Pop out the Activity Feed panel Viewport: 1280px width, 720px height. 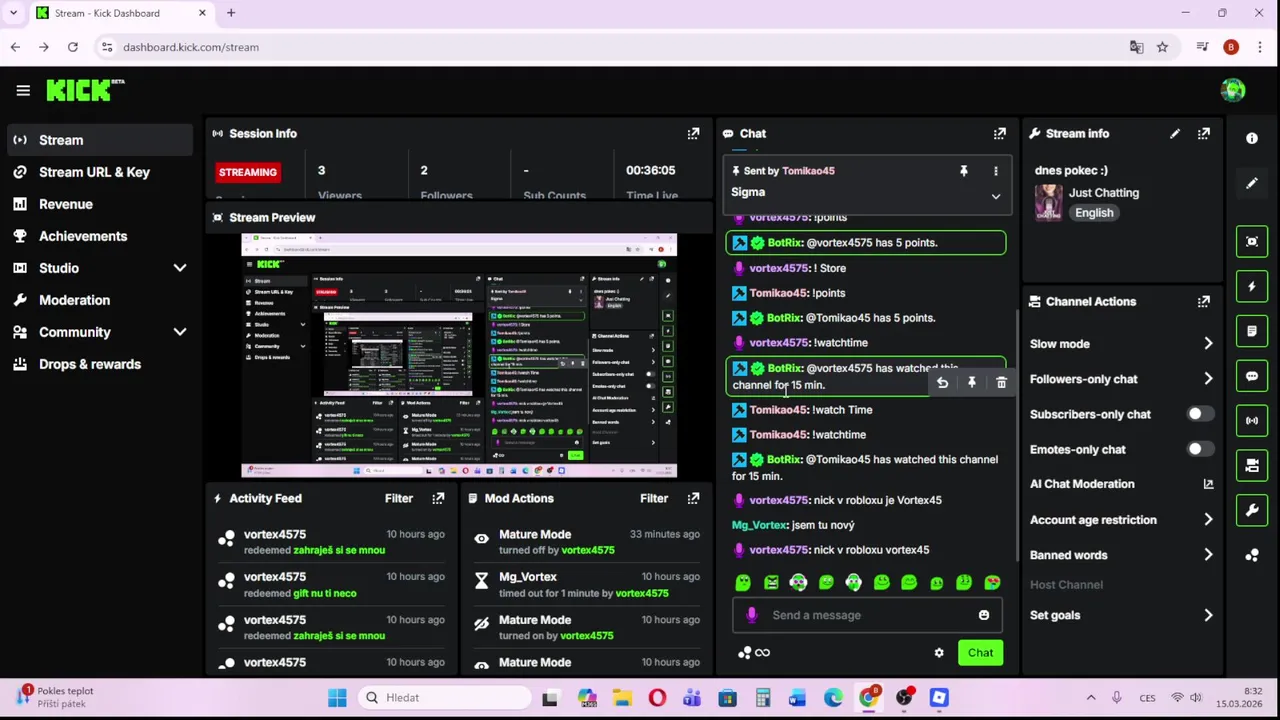point(438,498)
